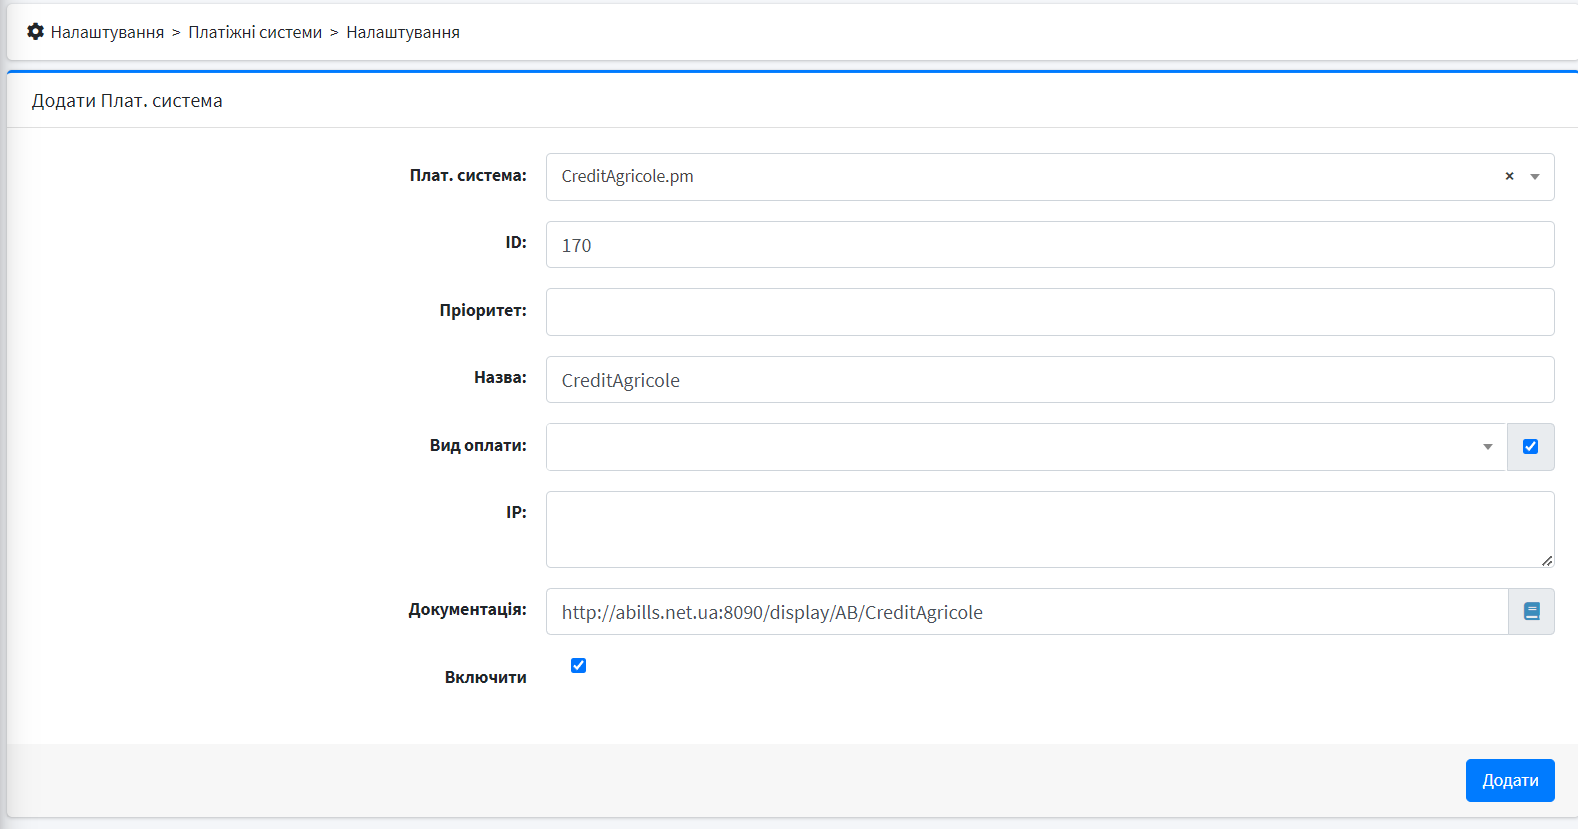
Task: Click inside the IP text area
Action: pos(1050,529)
